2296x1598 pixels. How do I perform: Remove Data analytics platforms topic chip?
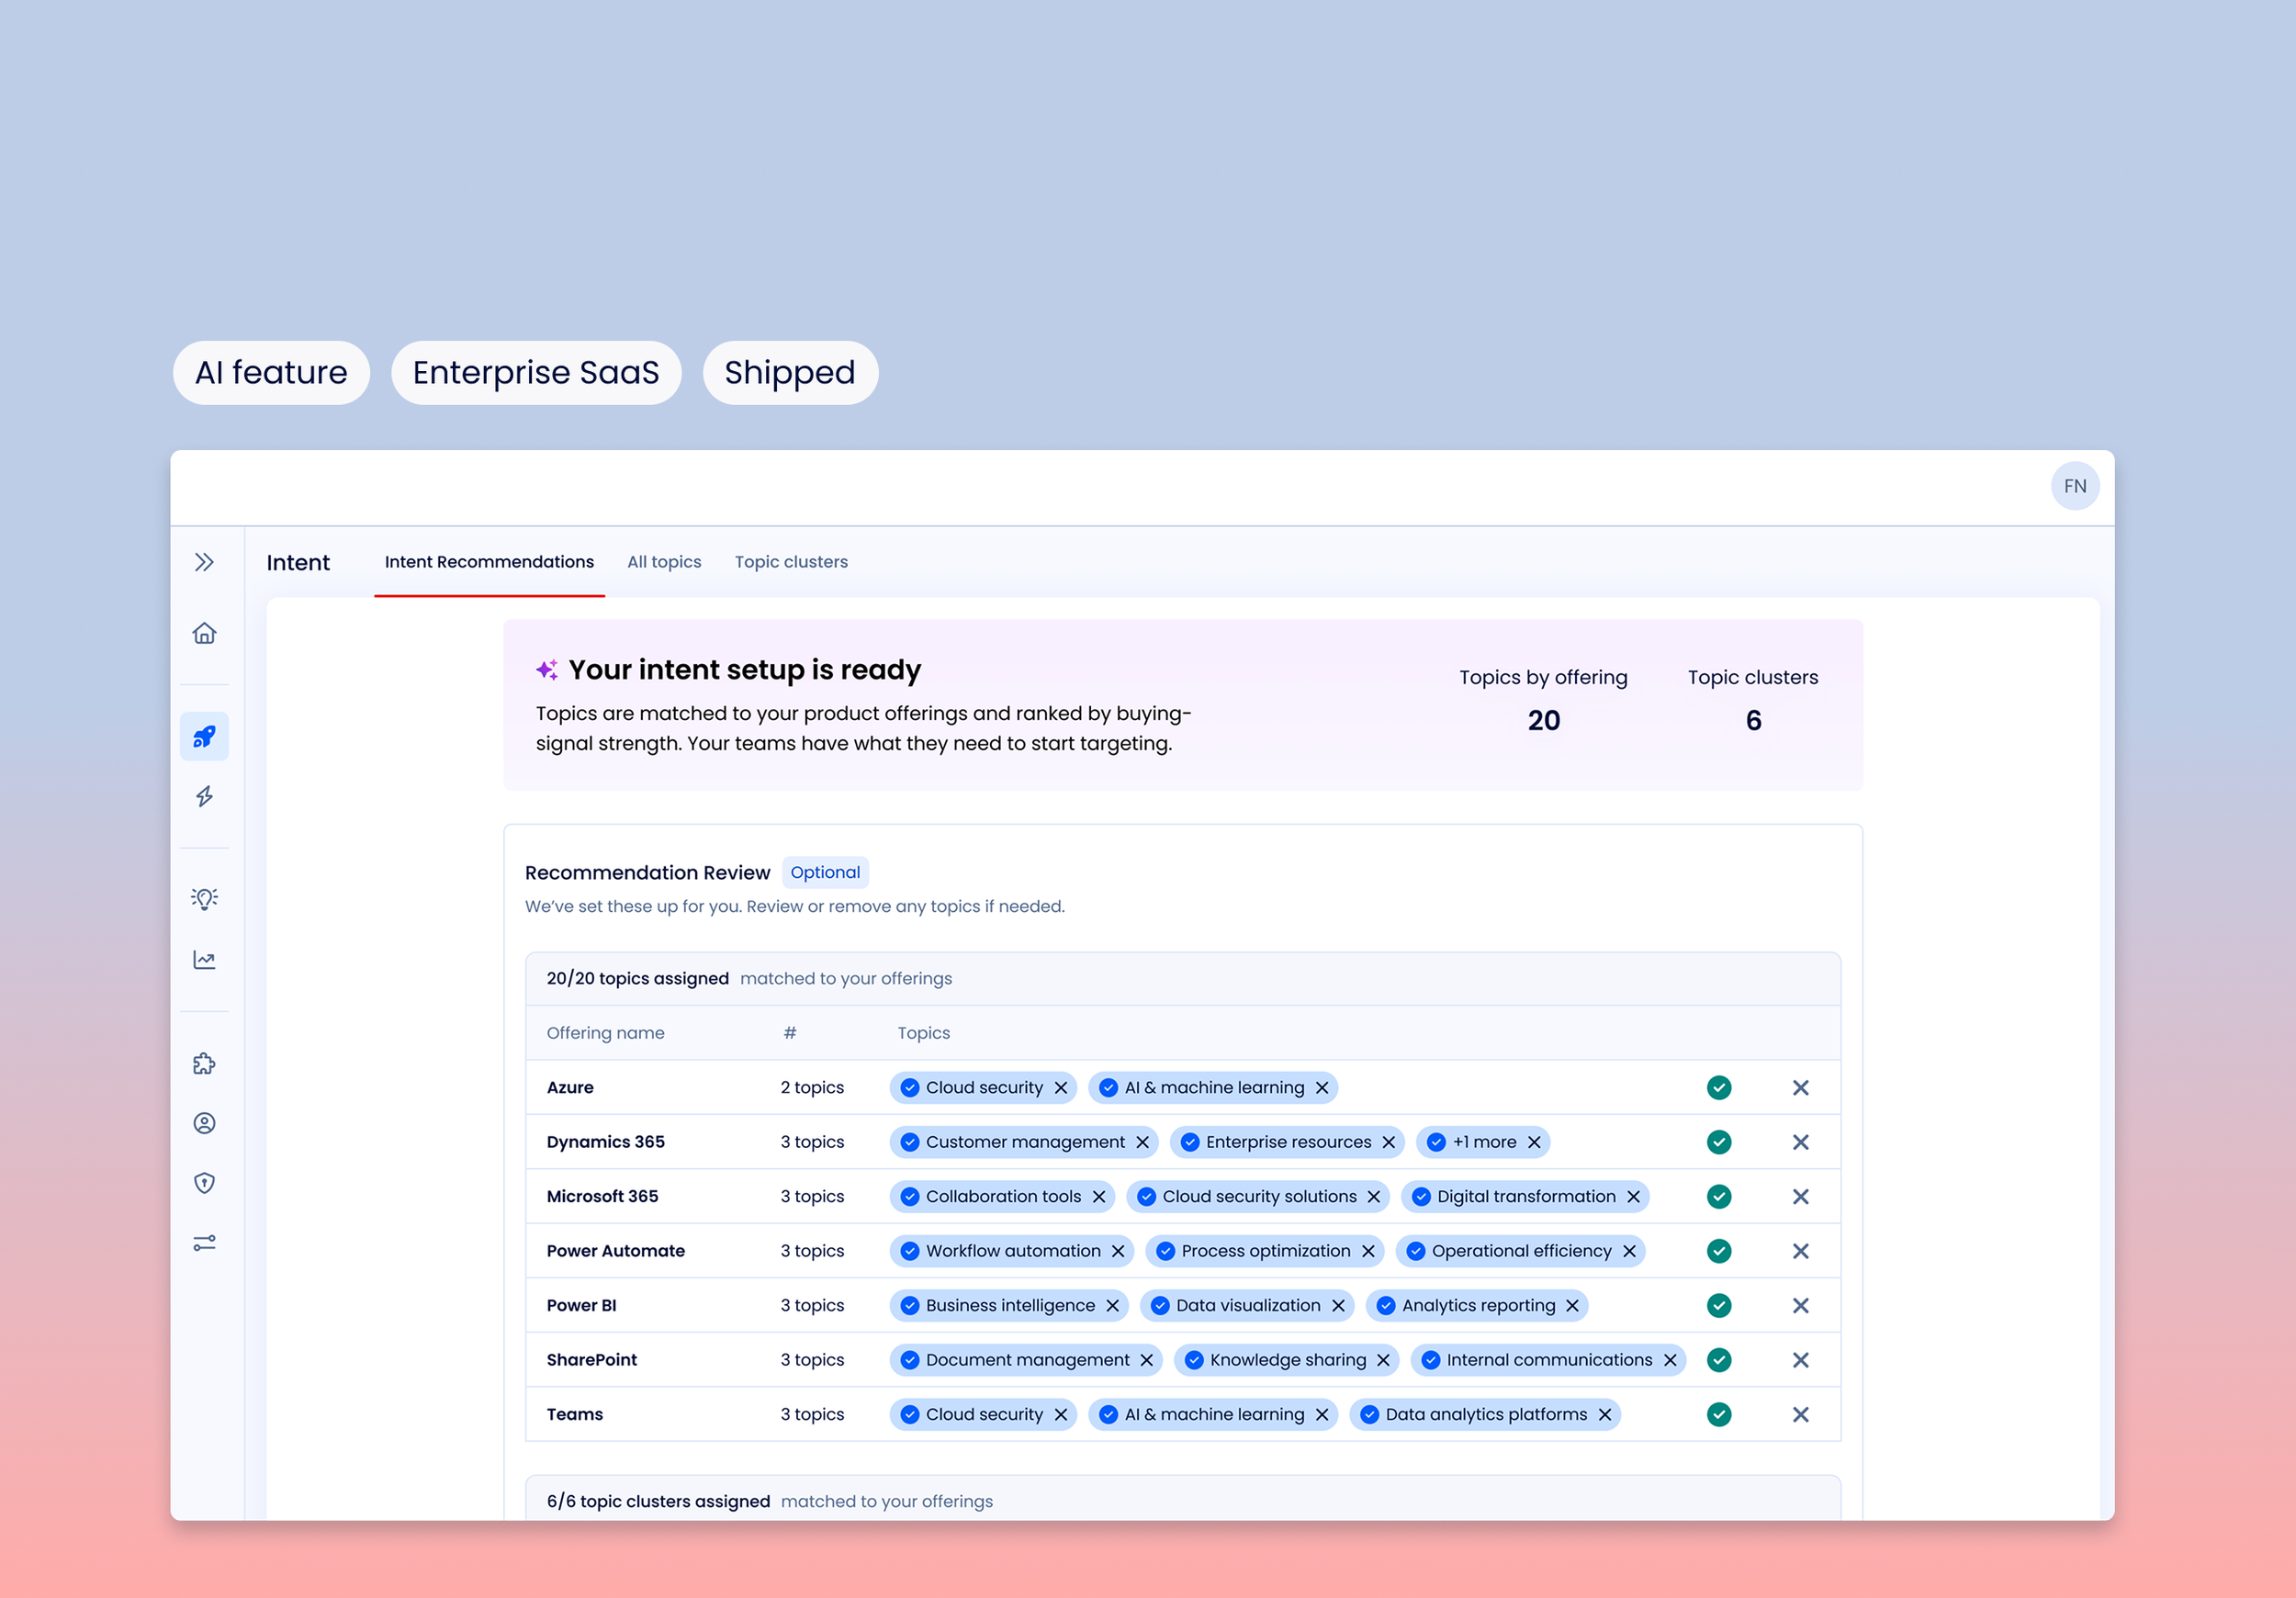pyautogui.click(x=1605, y=1414)
